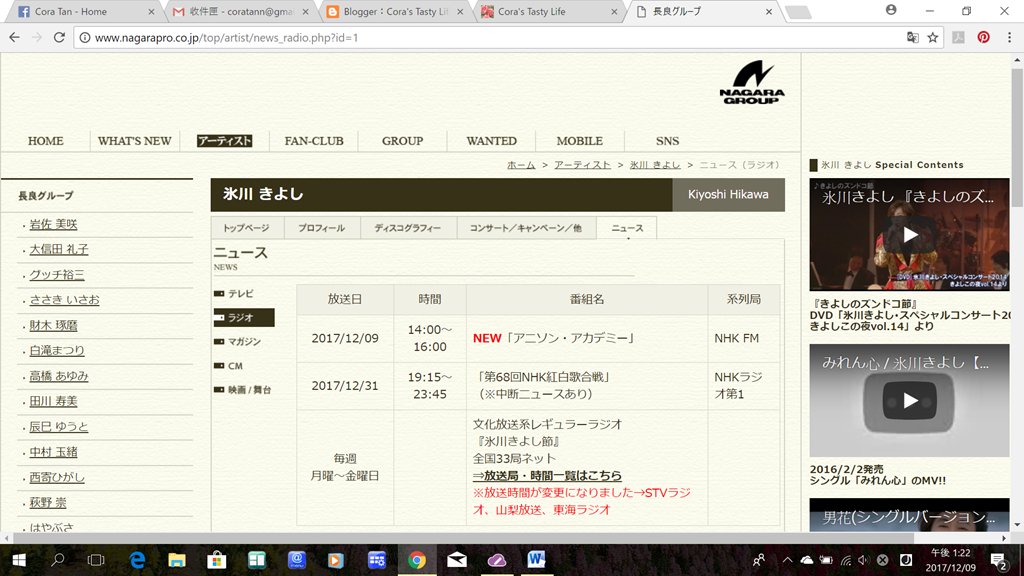Launch Microsoft Edge from the taskbar
The height and width of the screenshot is (576, 1024).
coord(137,560)
